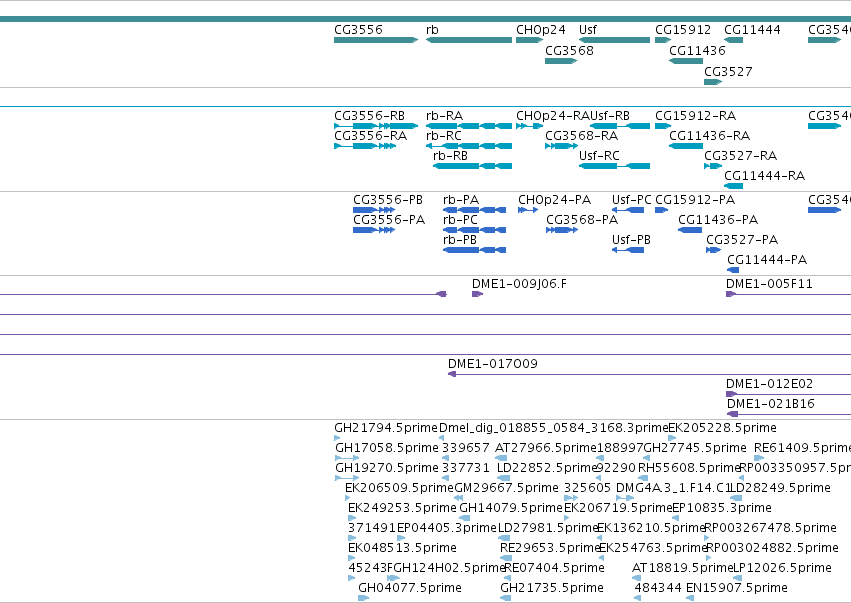Select the RE07404.5prime EST label
The height and width of the screenshot is (603, 851).
[x=554, y=568]
